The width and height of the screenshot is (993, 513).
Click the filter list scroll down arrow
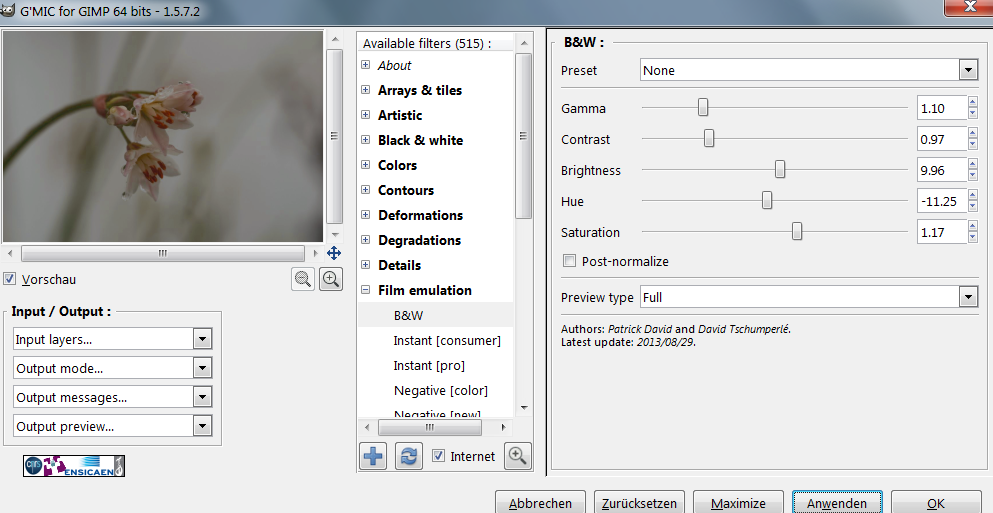coord(523,408)
